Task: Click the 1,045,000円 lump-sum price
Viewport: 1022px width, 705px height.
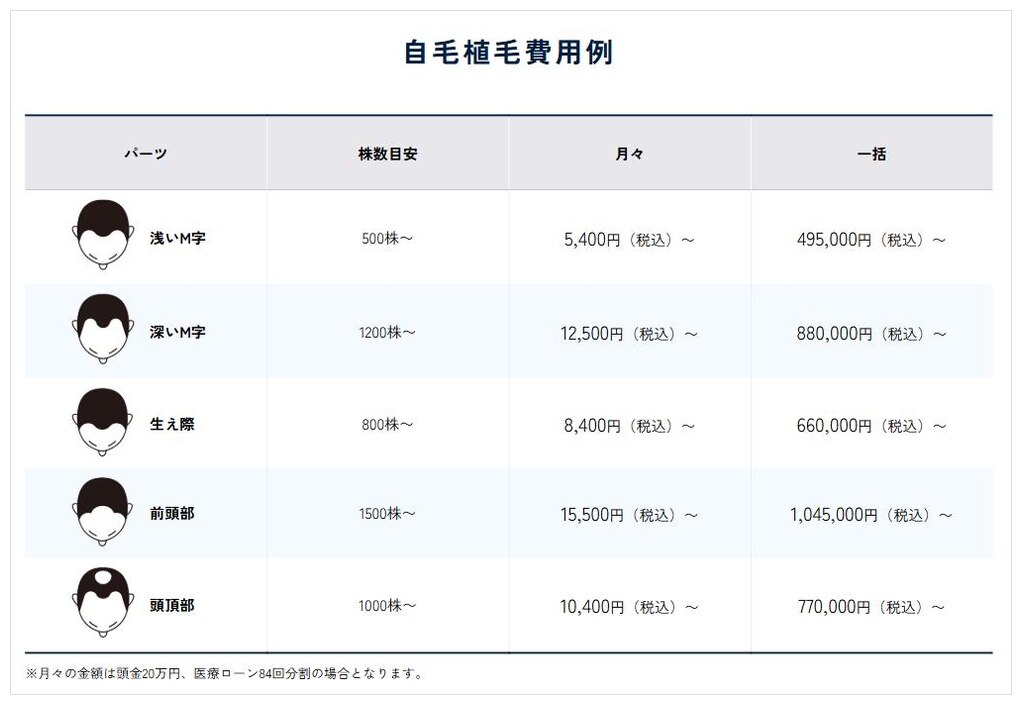Action: (871, 515)
